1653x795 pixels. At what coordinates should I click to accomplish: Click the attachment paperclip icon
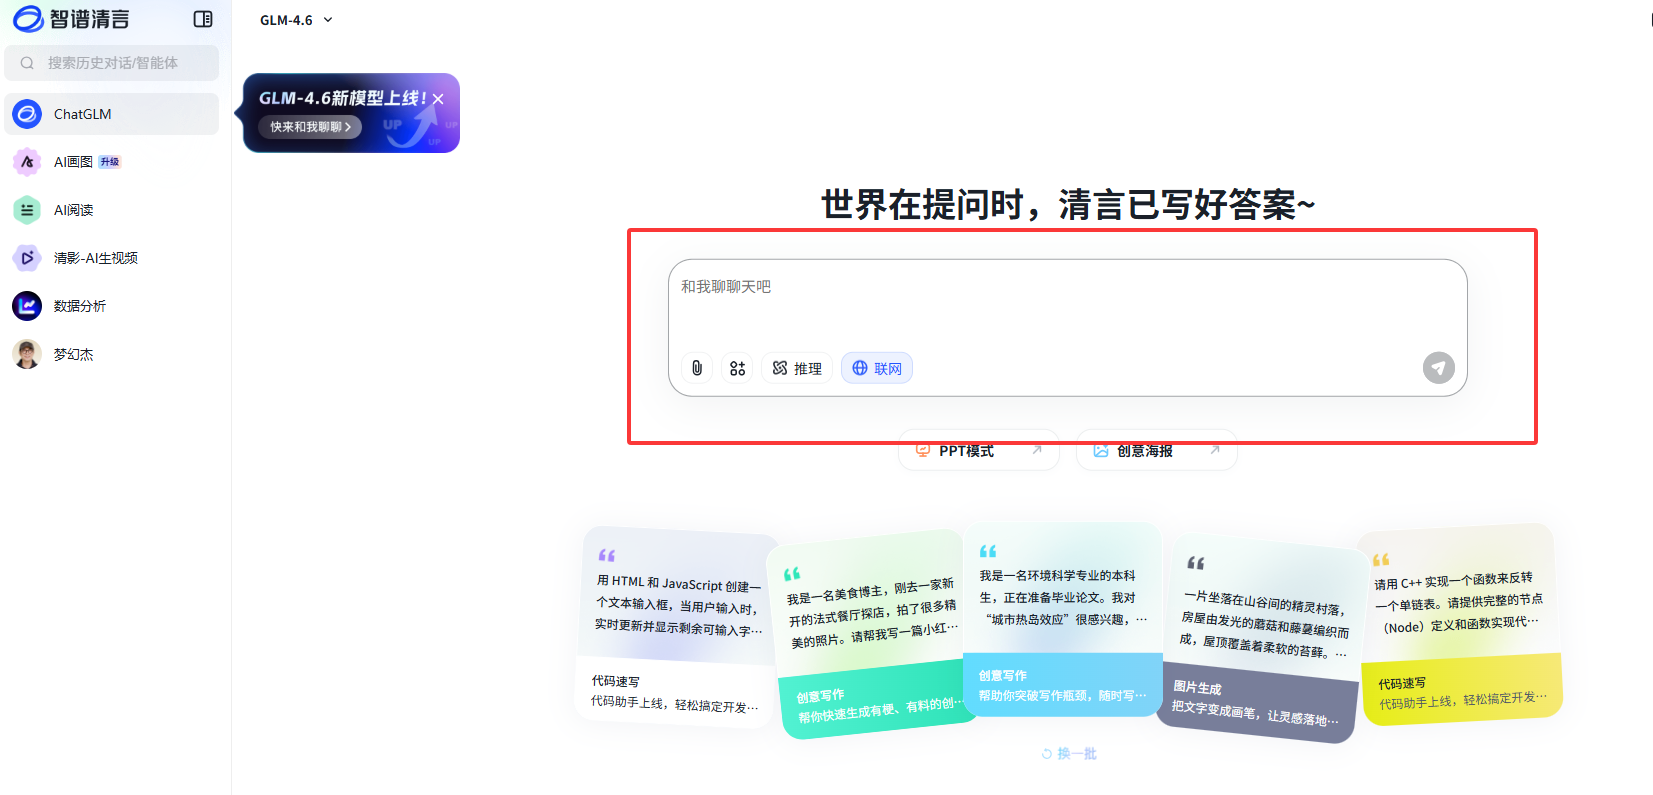click(x=697, y=368)
